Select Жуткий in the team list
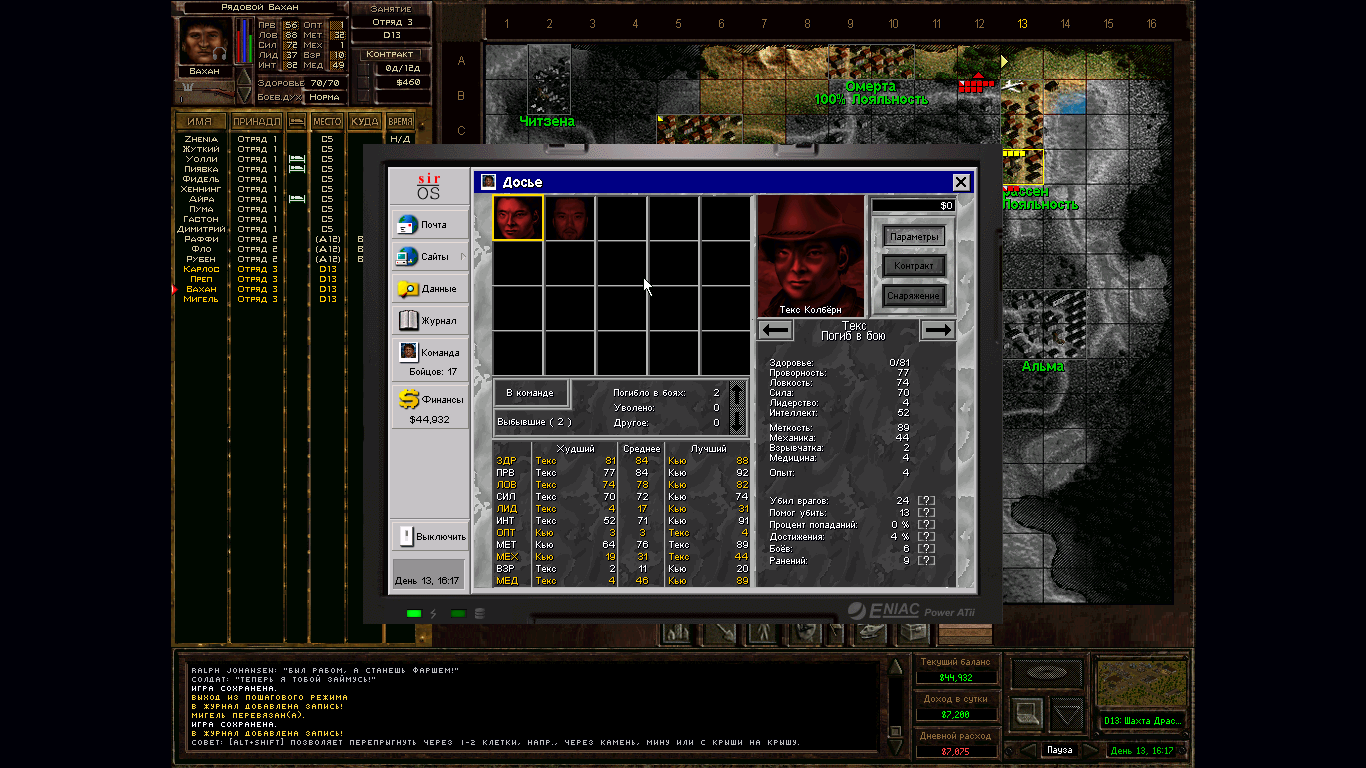Image resolution: width=1366 pixels, height=768 pixels. point(202,149)
